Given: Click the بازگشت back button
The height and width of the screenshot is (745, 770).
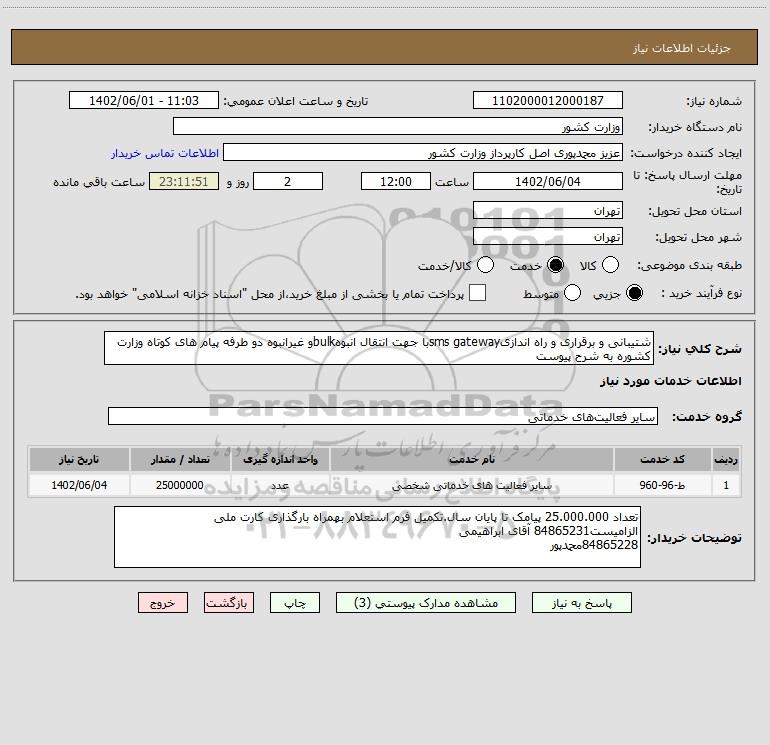Looking at the screenshot, I should pos(229,603).
